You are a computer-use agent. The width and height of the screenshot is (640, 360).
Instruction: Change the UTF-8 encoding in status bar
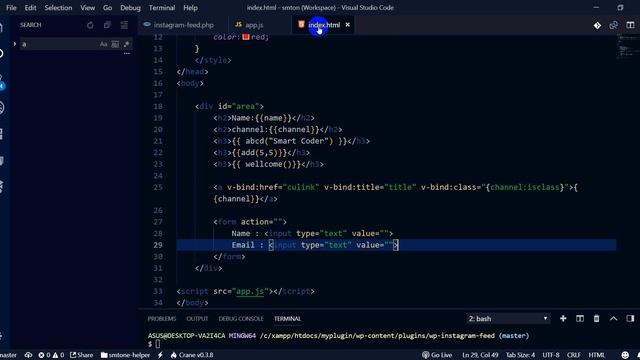pyautogui.click(x=551, y=355)
